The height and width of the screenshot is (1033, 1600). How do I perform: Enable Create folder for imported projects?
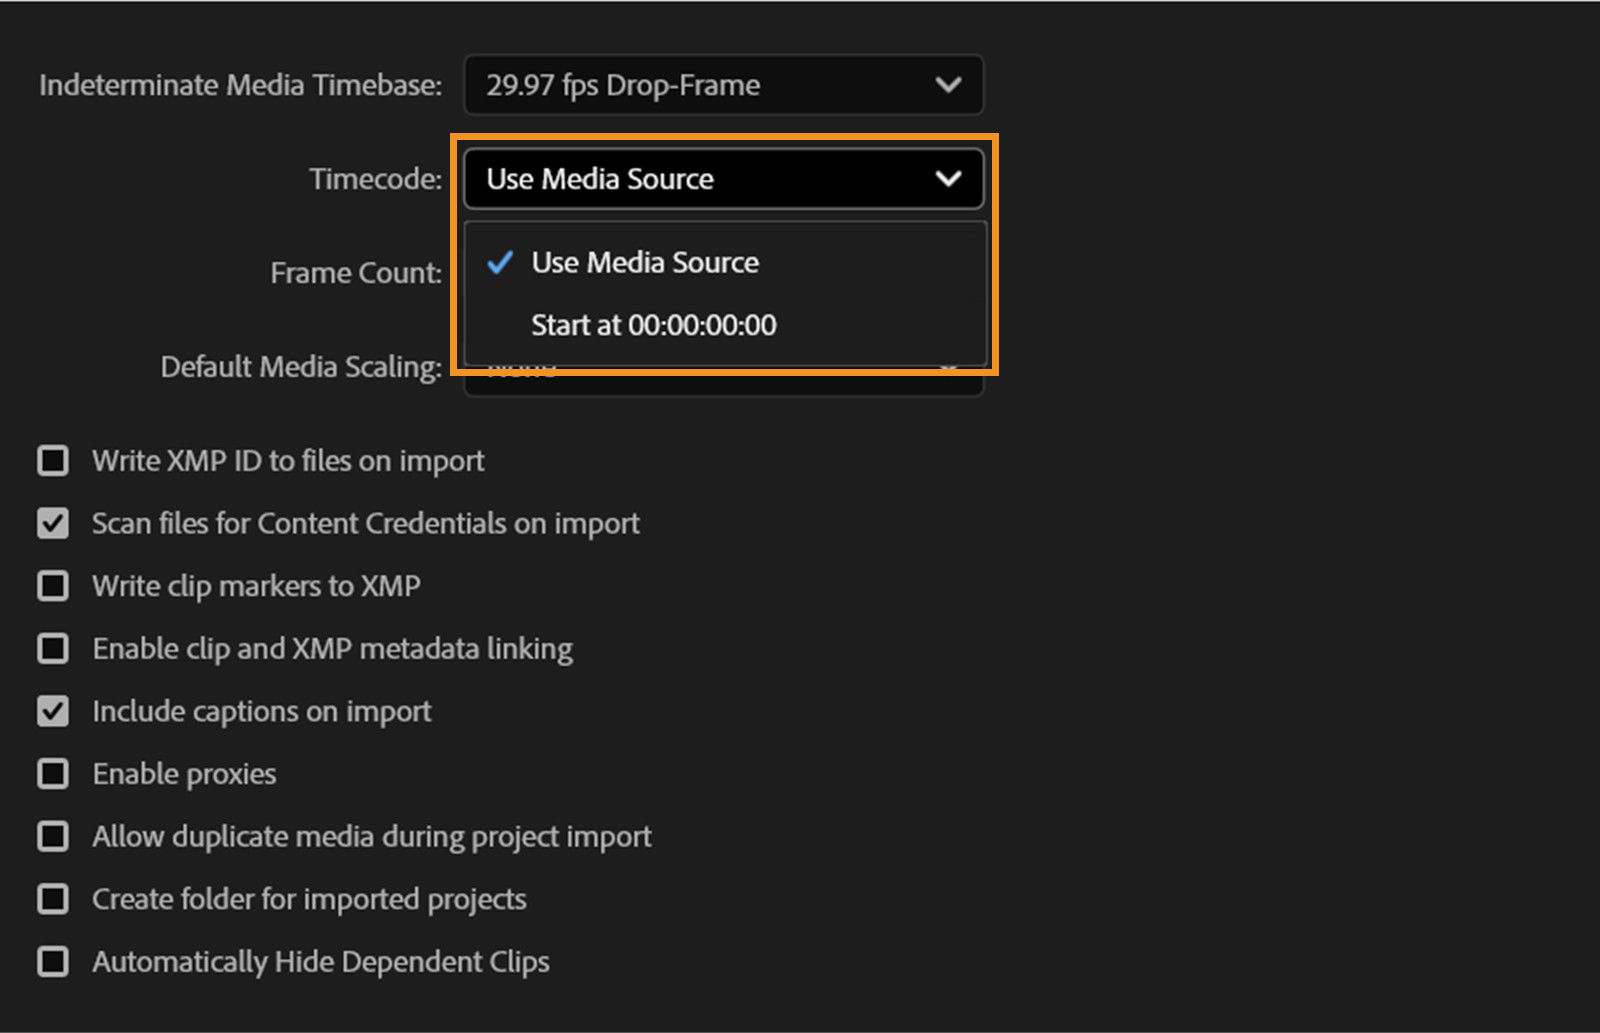coord(53,898)
